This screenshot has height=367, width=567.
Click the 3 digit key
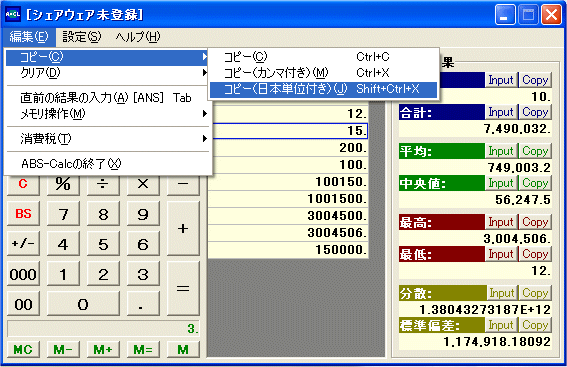point(143,274)
